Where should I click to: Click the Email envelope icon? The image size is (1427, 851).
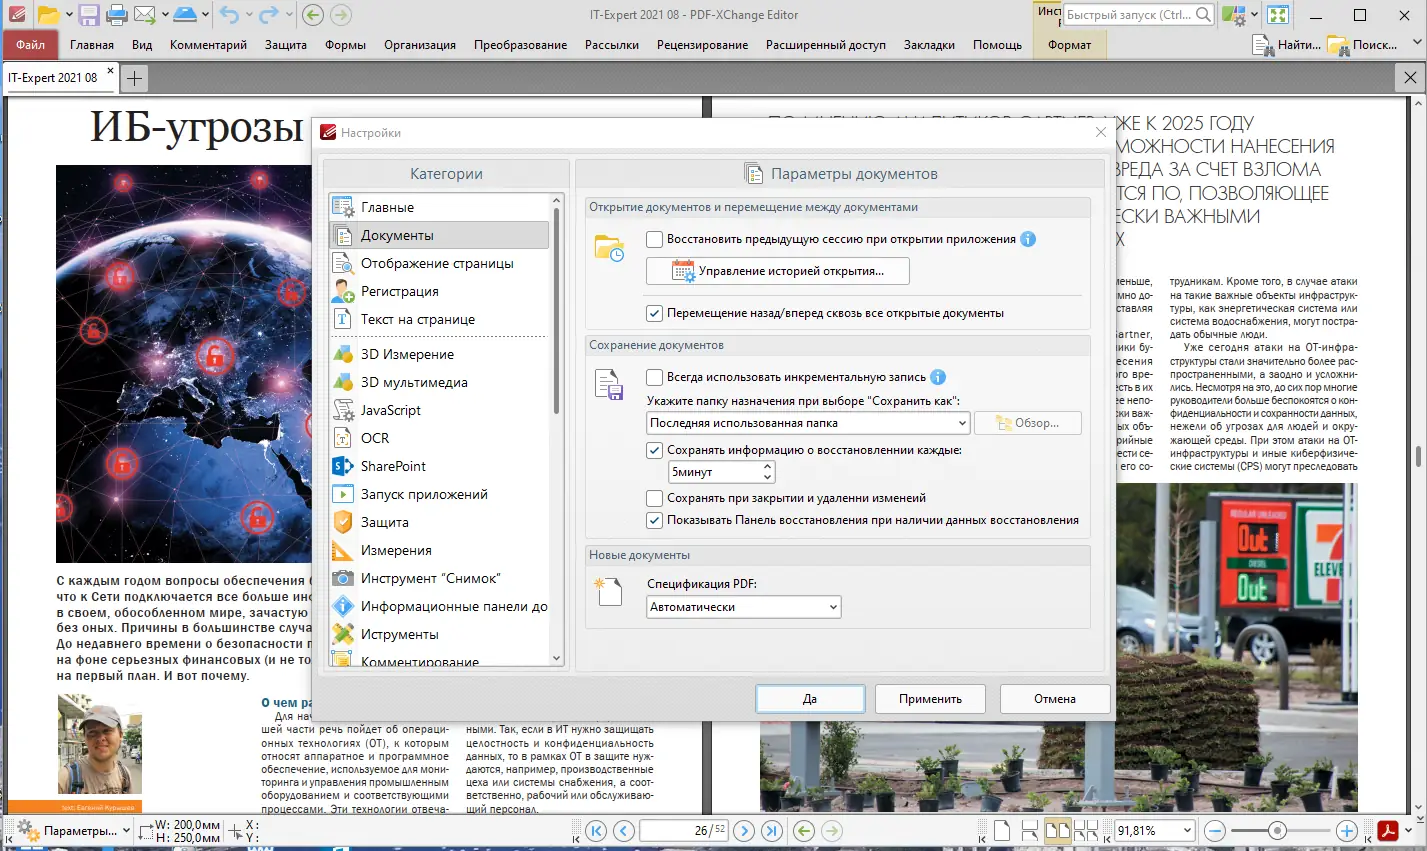click(x=144, y=15)
